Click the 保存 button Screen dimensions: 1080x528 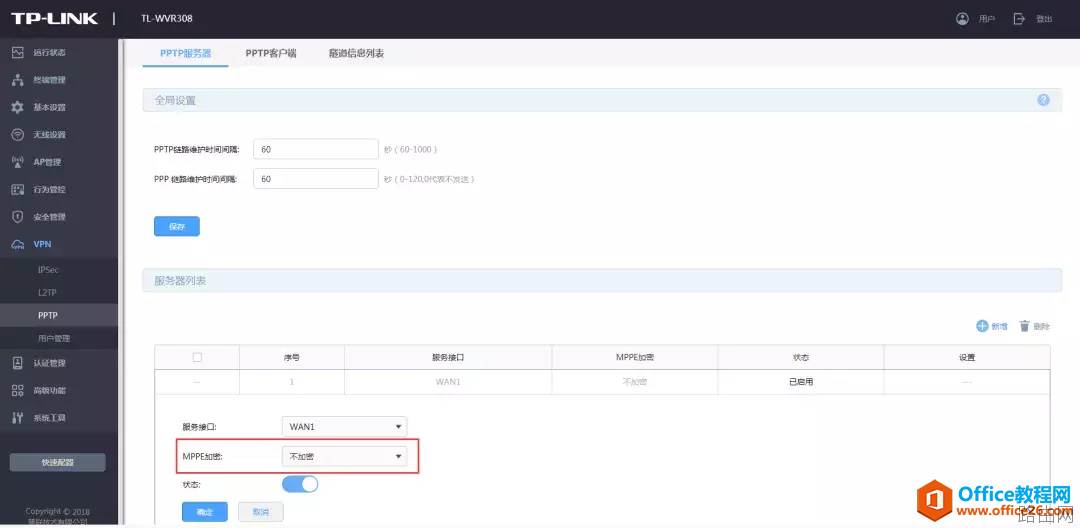(177, 226)
